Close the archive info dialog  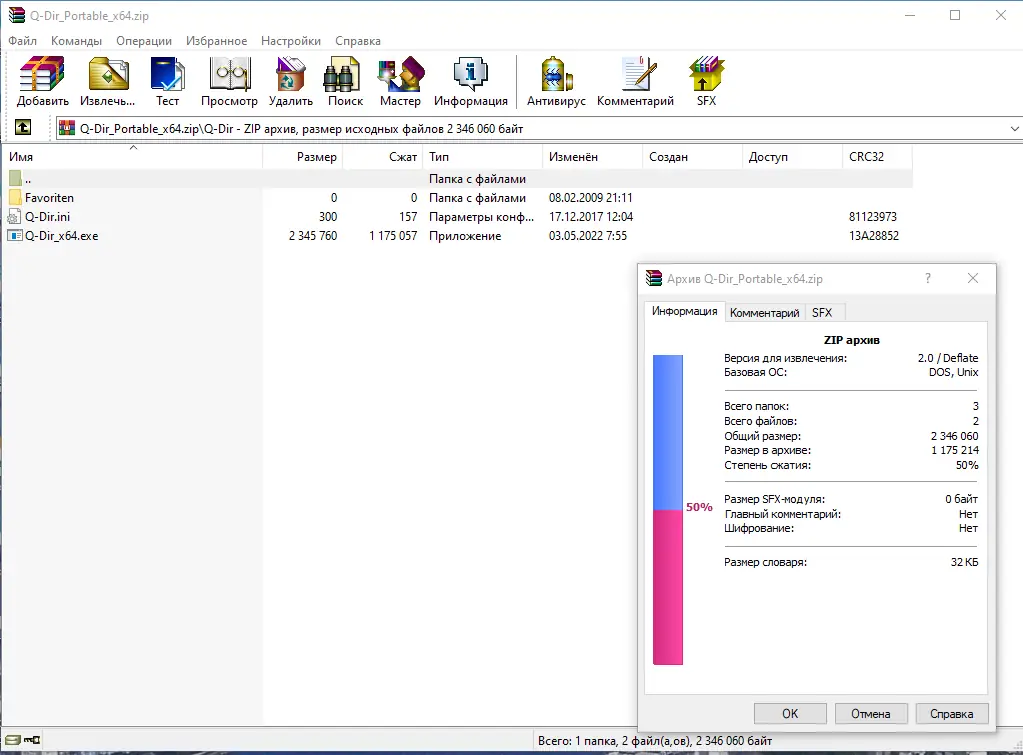coord(973,278)
